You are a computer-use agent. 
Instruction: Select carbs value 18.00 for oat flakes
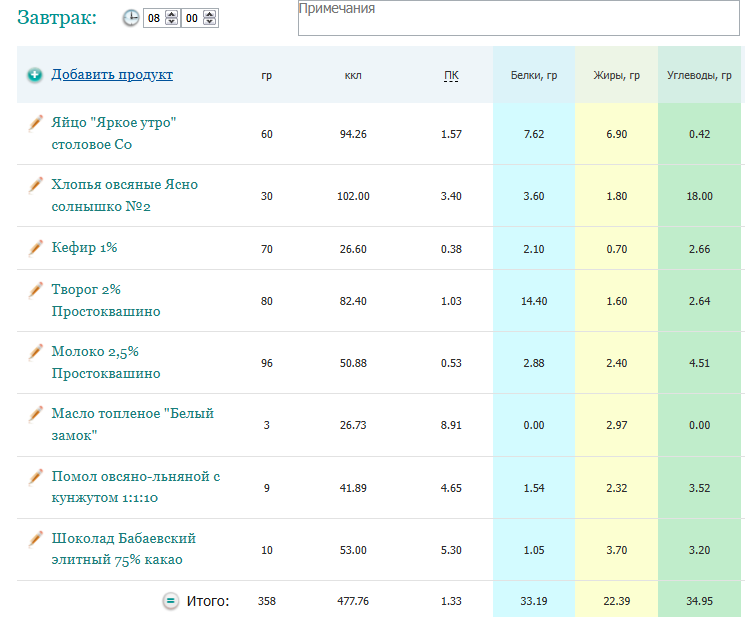tap(699, 196)
